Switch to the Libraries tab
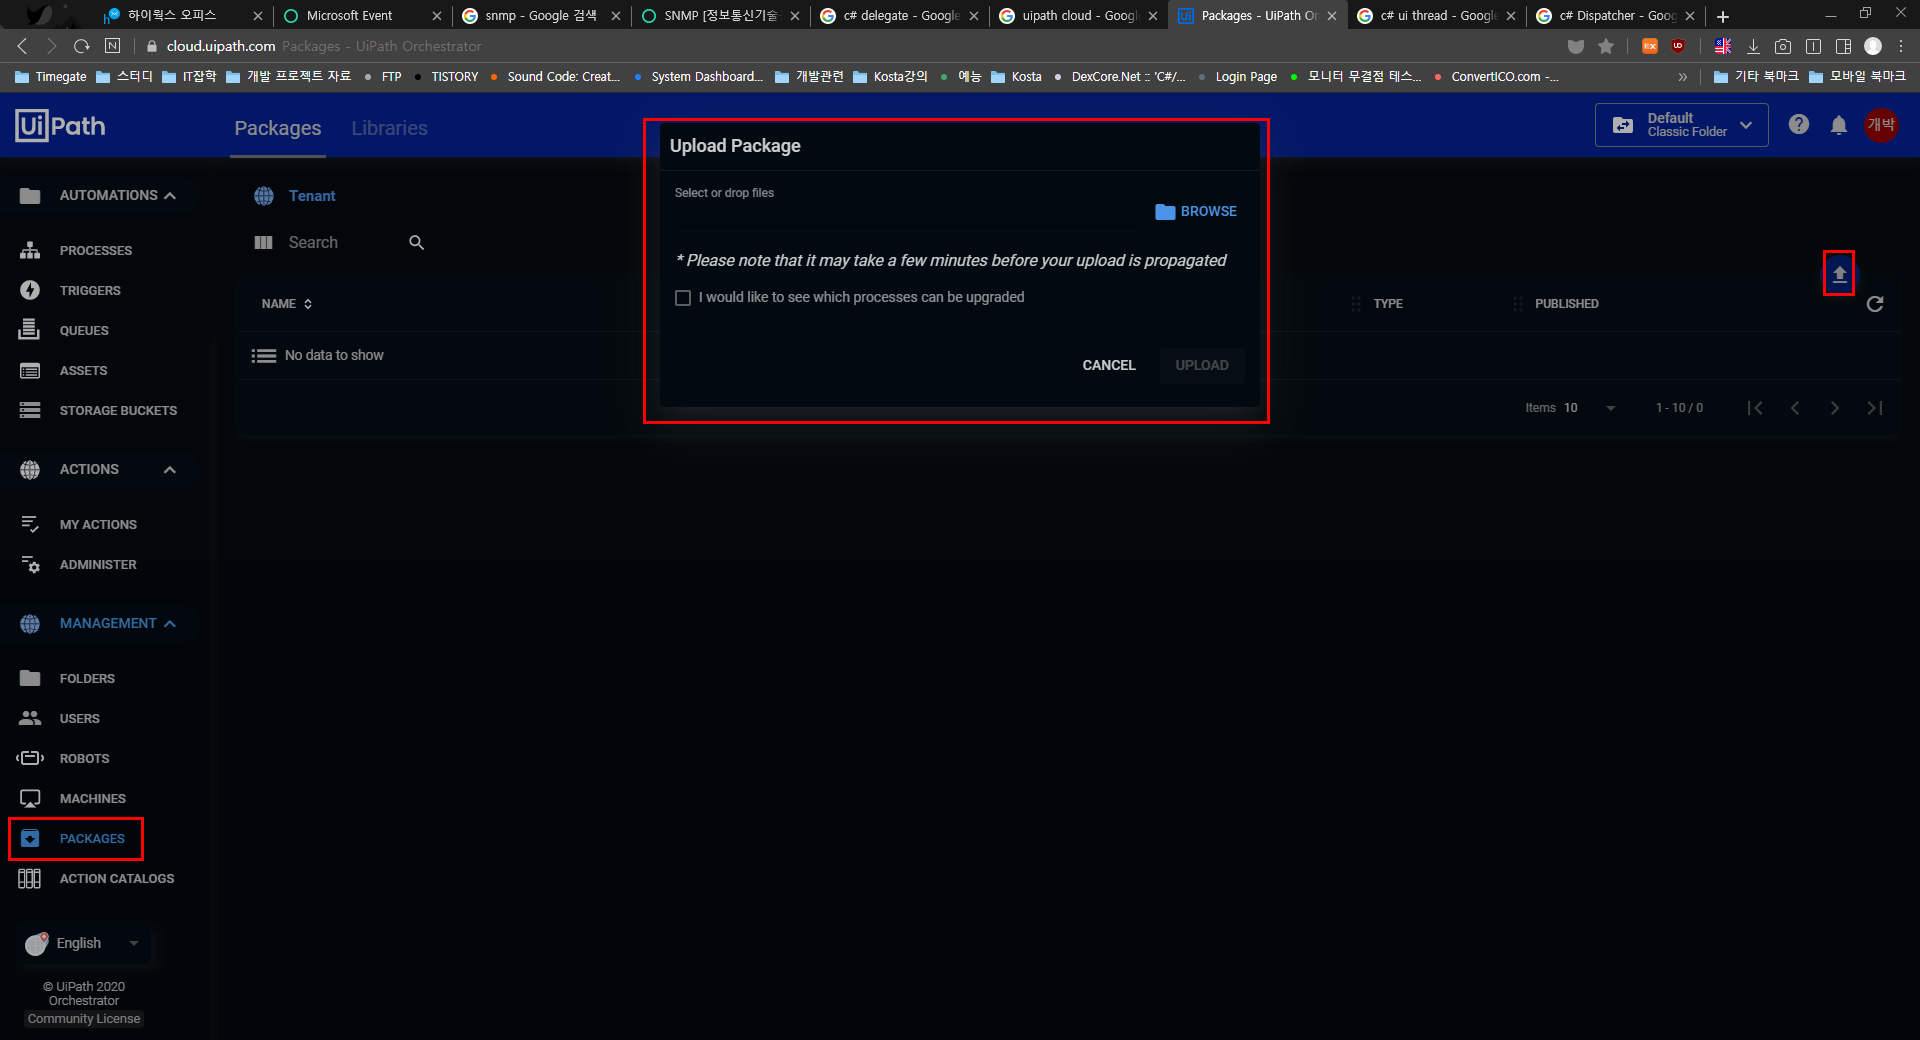The width and height of the screenshot is (1920, 1040). (x=389, y=128)
